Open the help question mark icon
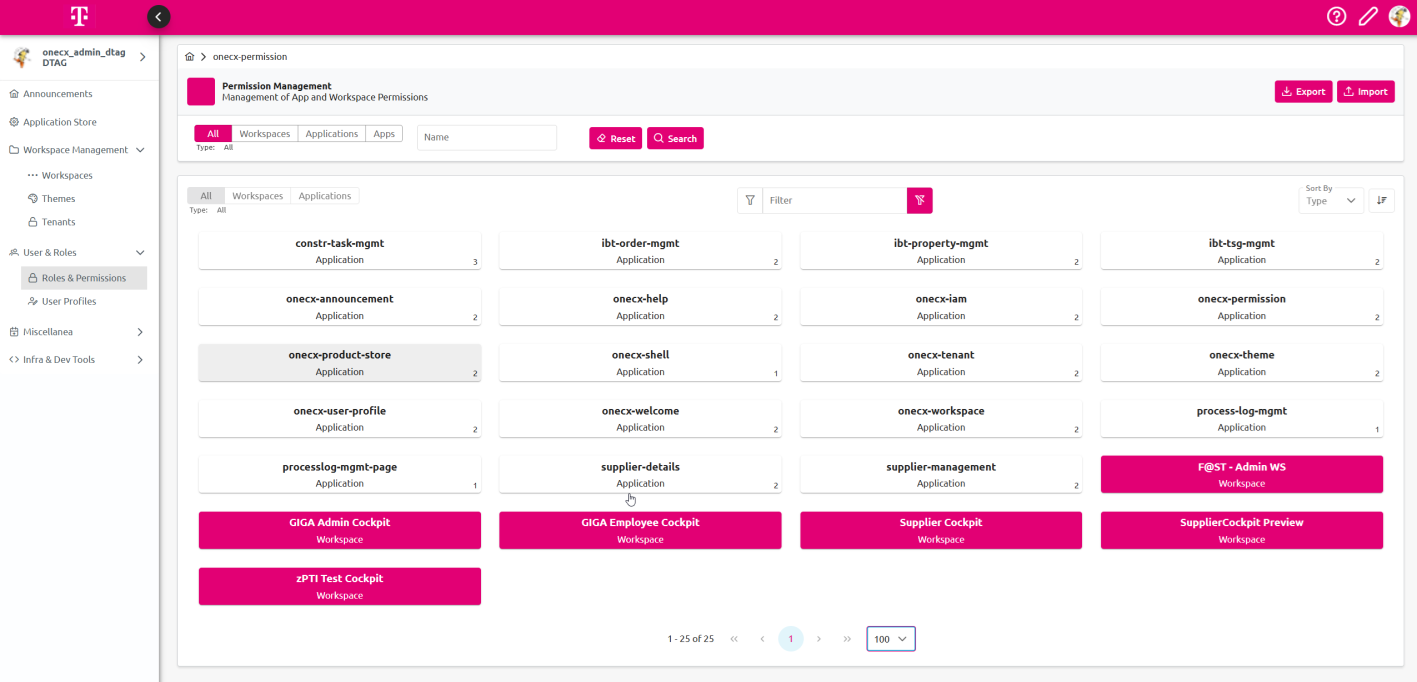Image resolution: width=1417 pixels, height=682 pixels. [1336, 16]
